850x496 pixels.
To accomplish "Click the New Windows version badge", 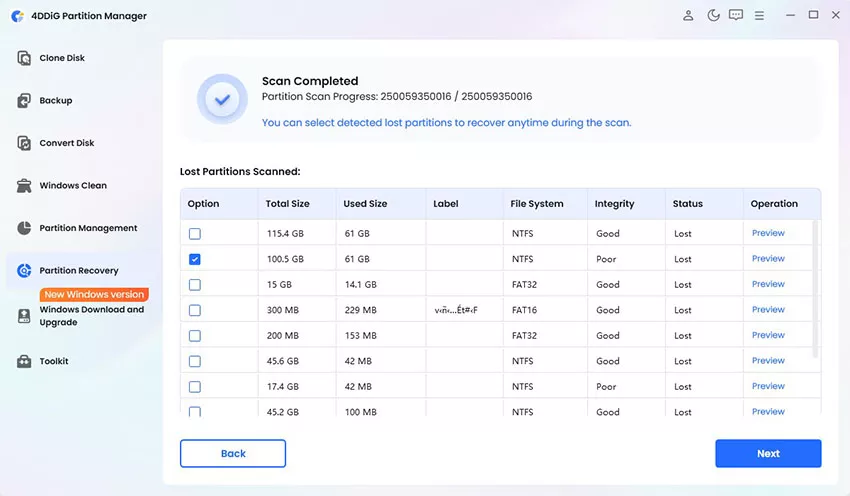I will [x=94, y=294].
